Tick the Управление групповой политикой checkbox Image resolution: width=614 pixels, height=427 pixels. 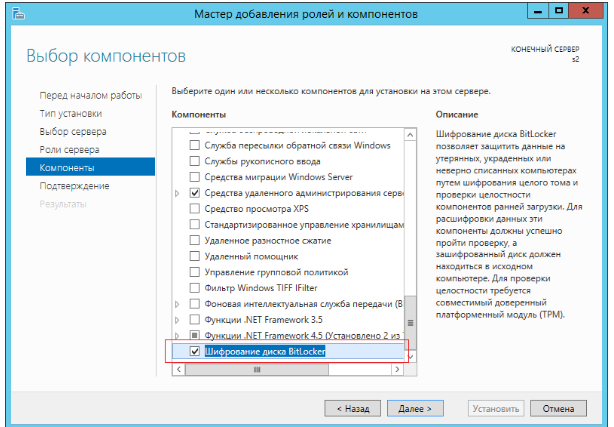click(x=195, y=272)
